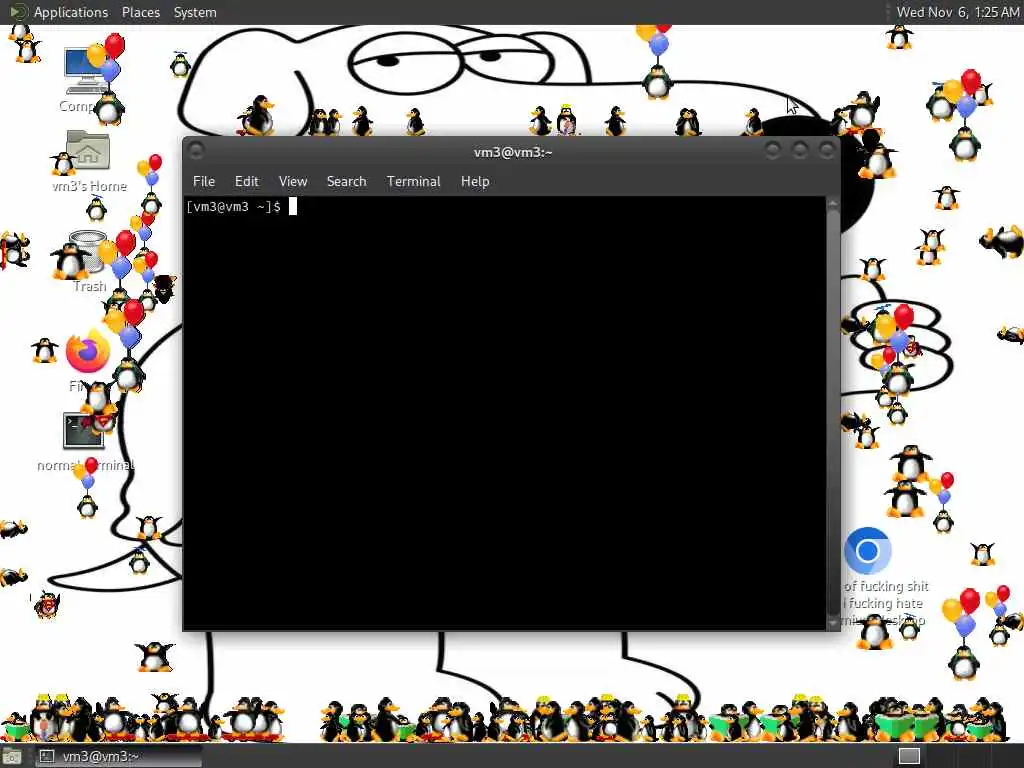Open the Places menu in top panel

140,12
